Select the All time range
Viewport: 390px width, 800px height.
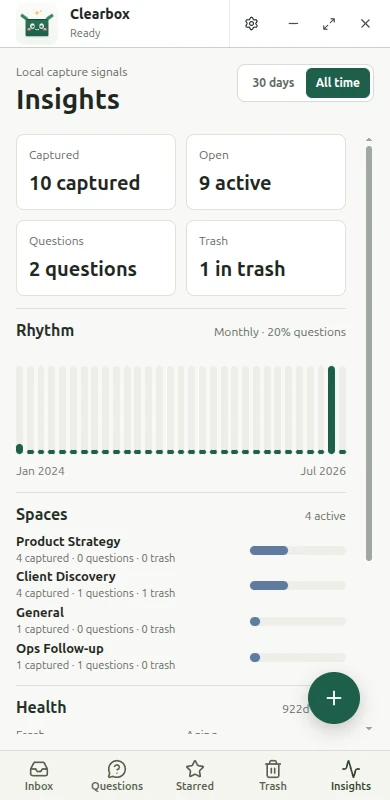[338, 83]
